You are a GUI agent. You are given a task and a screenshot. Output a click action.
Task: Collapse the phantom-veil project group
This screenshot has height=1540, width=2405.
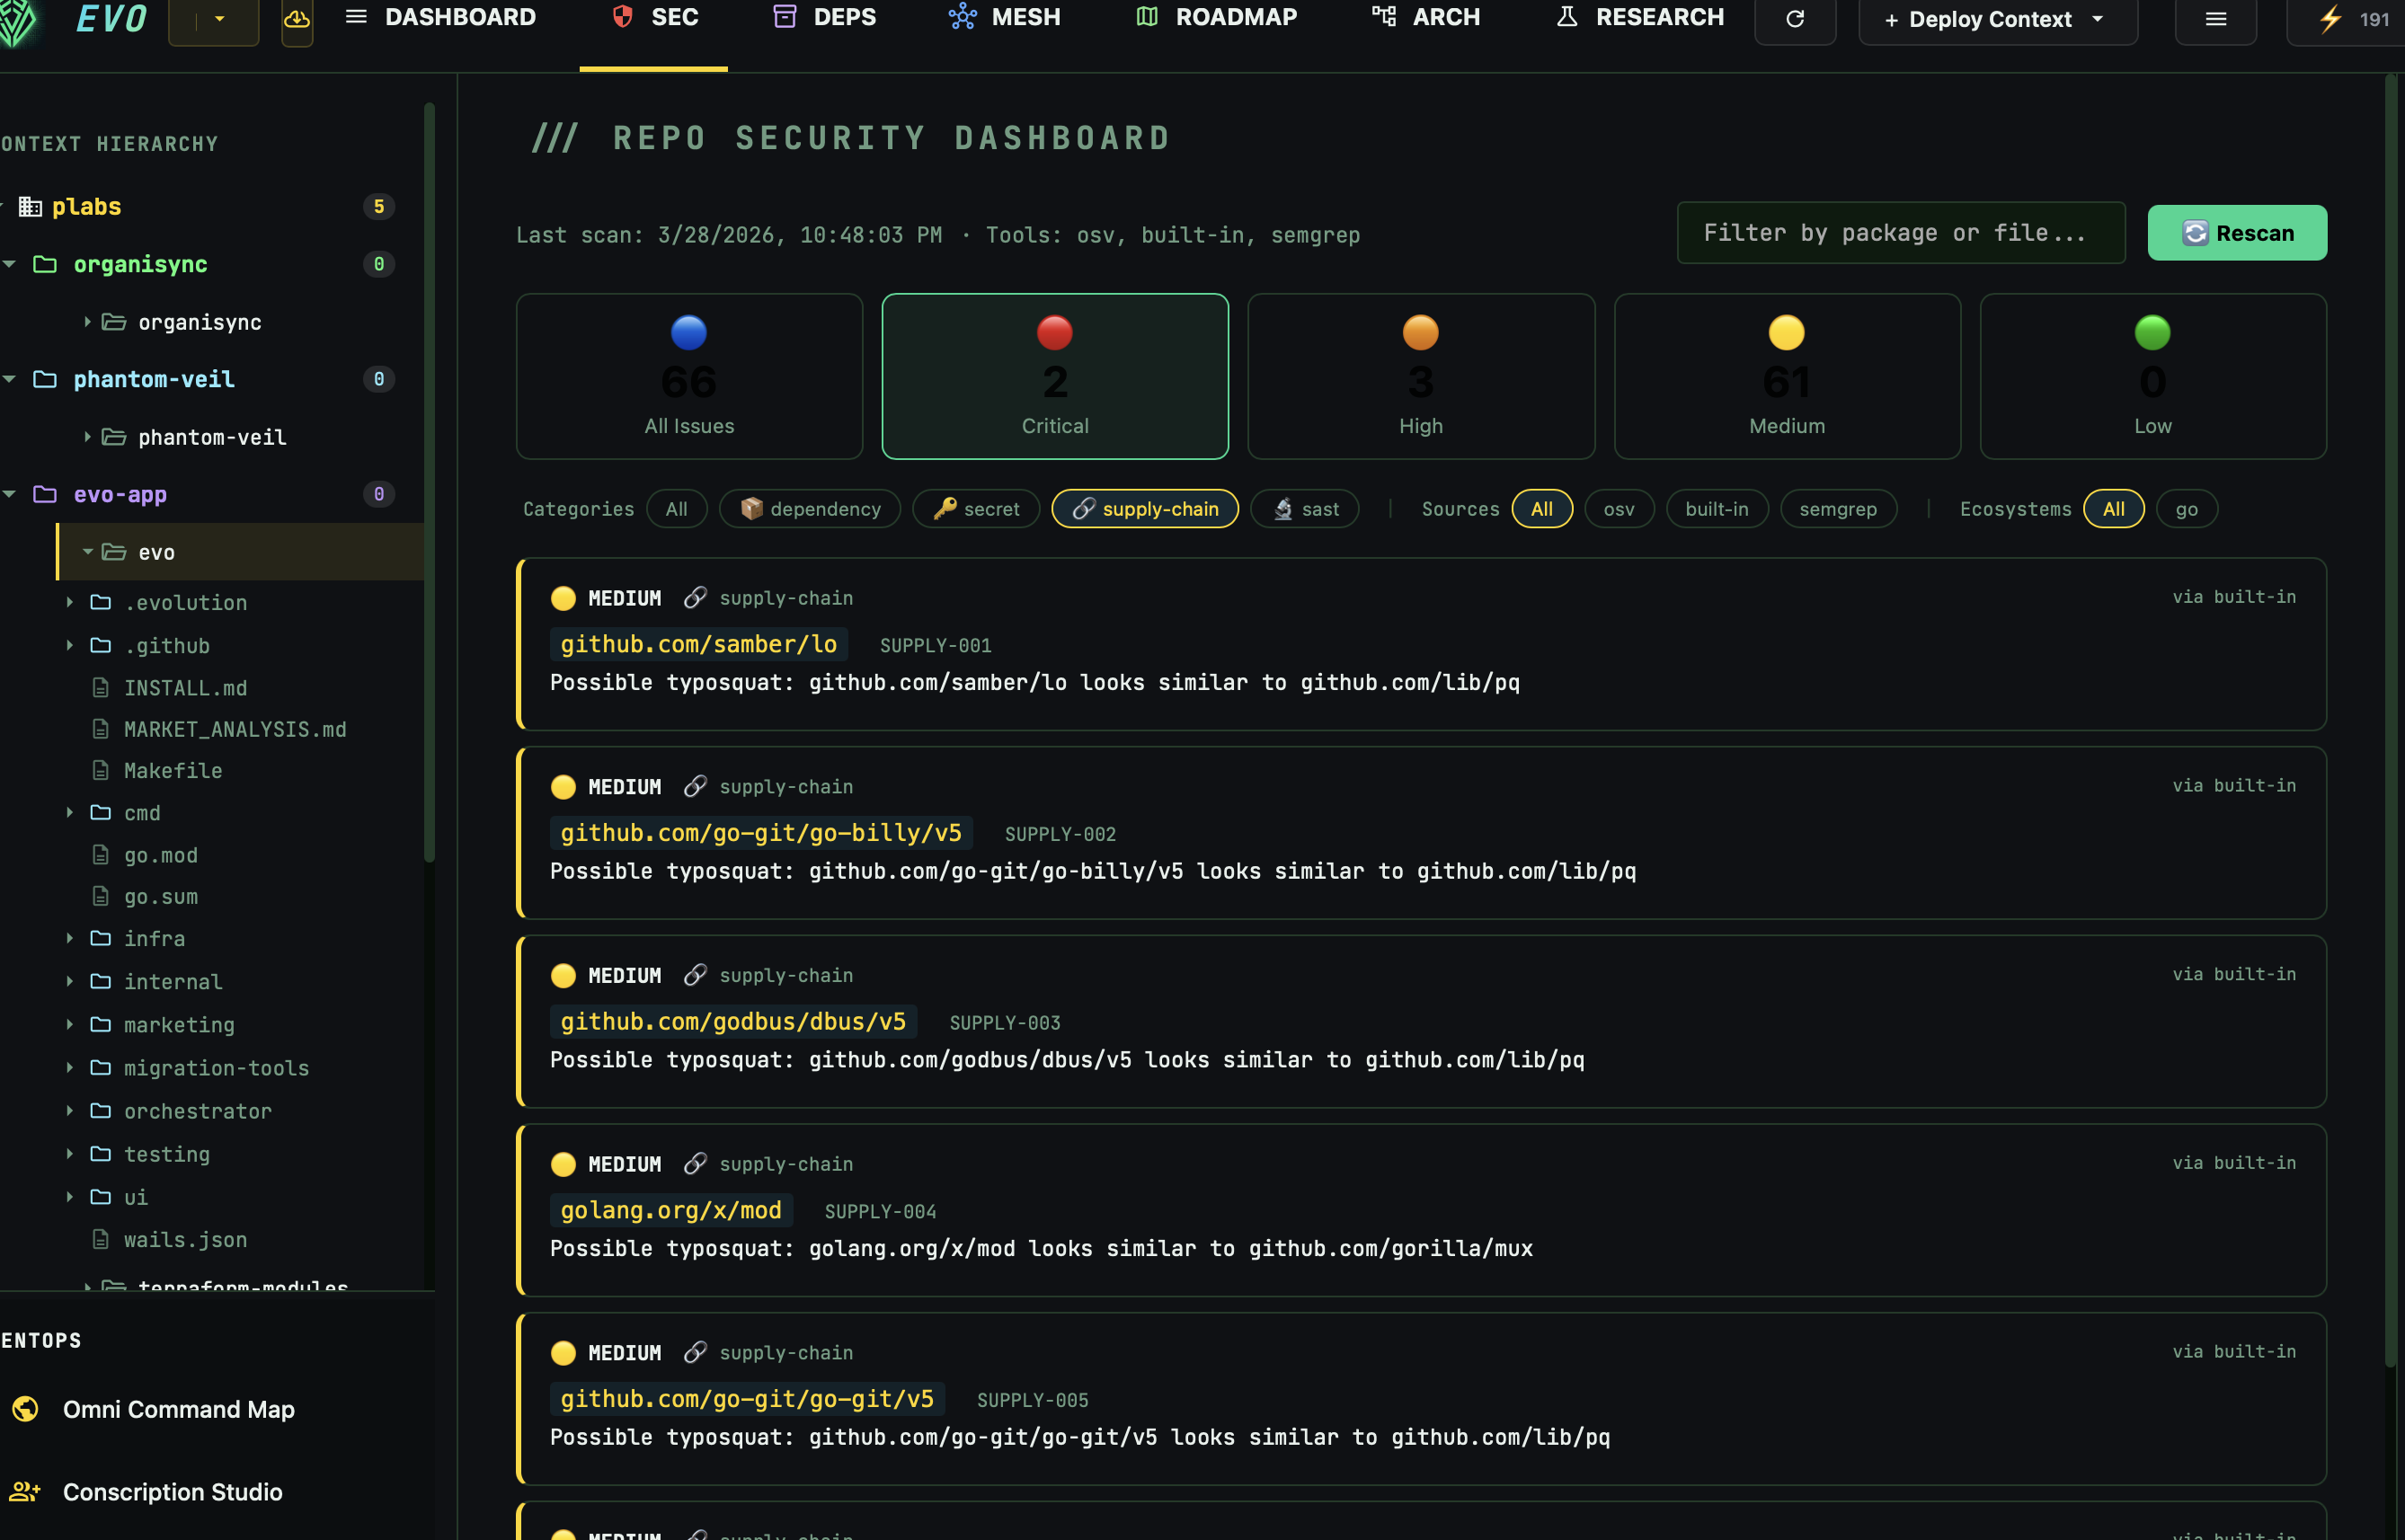(10, 379)
